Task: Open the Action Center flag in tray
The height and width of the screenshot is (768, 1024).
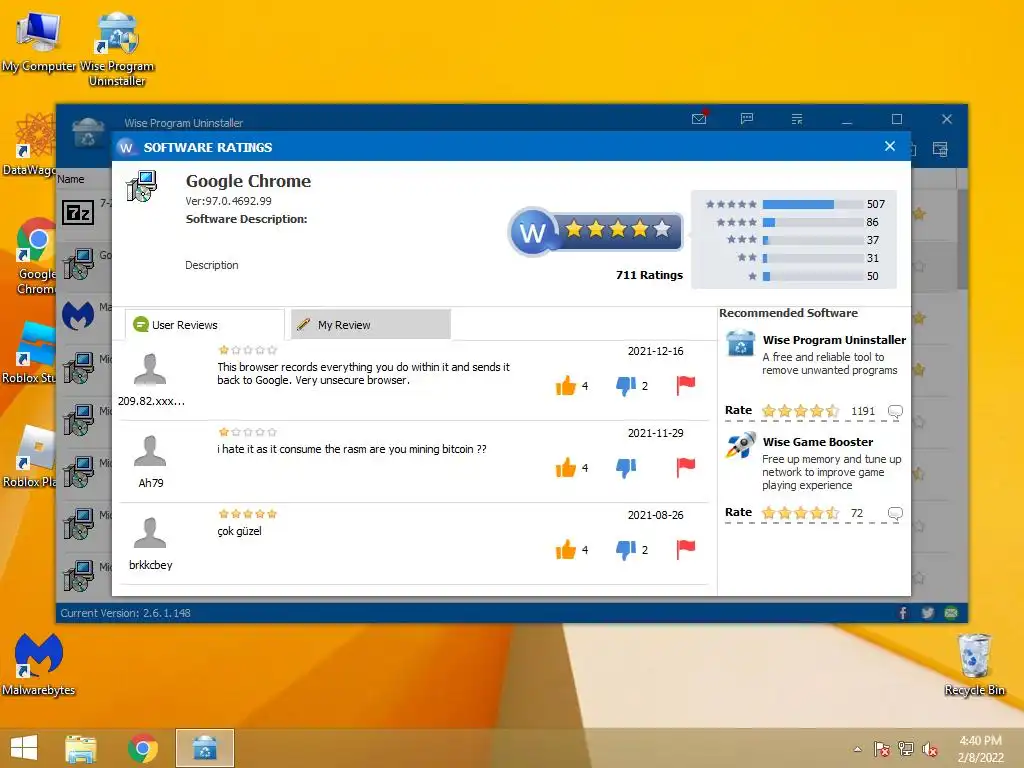Action: coord(882,749)
